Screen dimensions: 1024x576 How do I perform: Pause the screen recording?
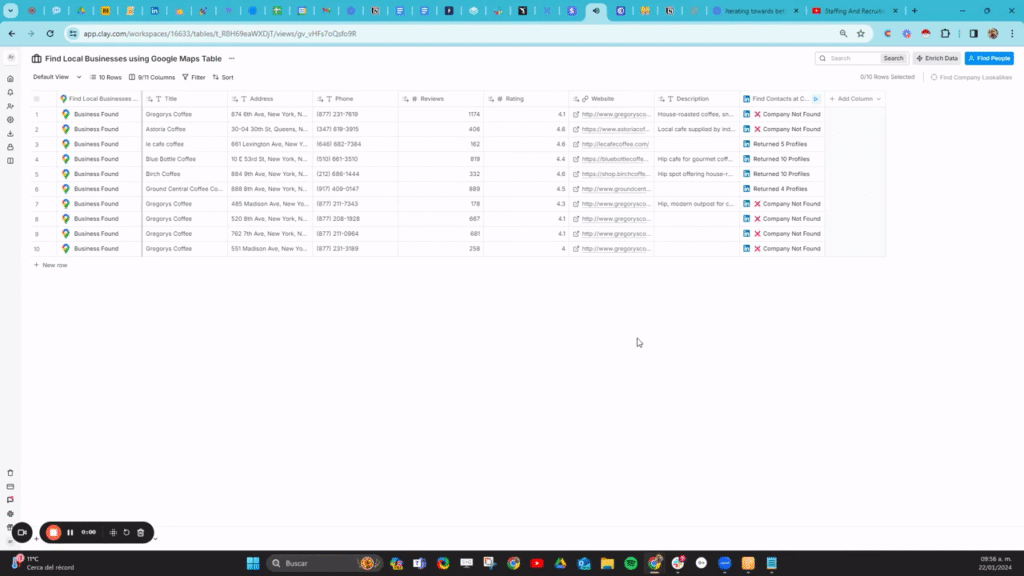[x=70, y=533]
